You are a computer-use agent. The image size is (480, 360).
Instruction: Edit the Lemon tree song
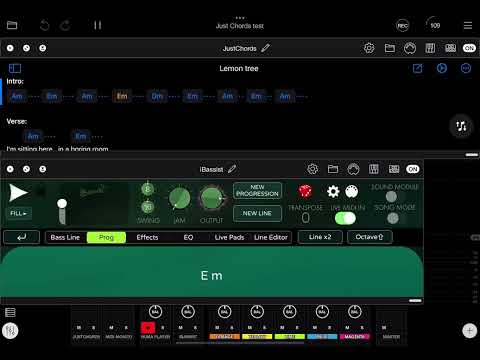417,68
